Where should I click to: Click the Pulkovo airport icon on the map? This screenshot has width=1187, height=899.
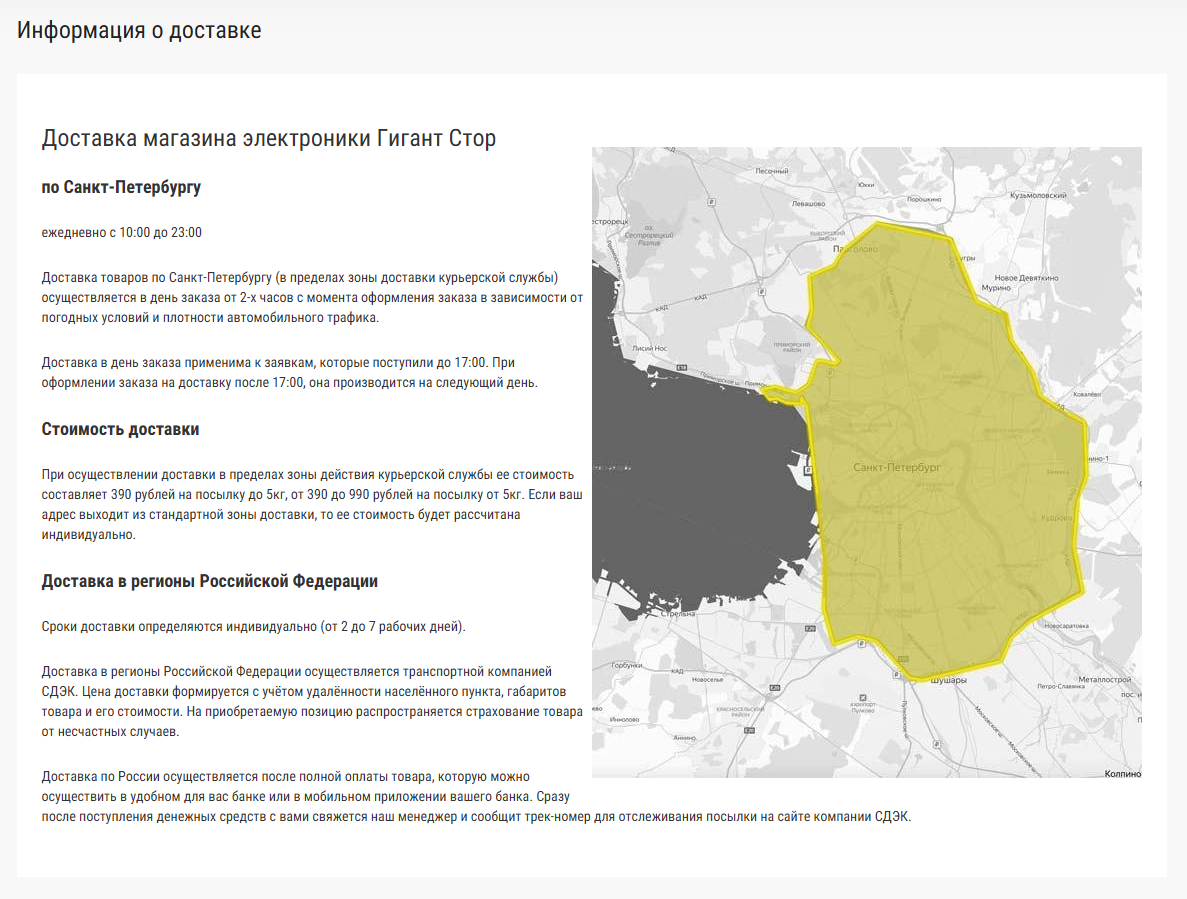click(862, 698)
